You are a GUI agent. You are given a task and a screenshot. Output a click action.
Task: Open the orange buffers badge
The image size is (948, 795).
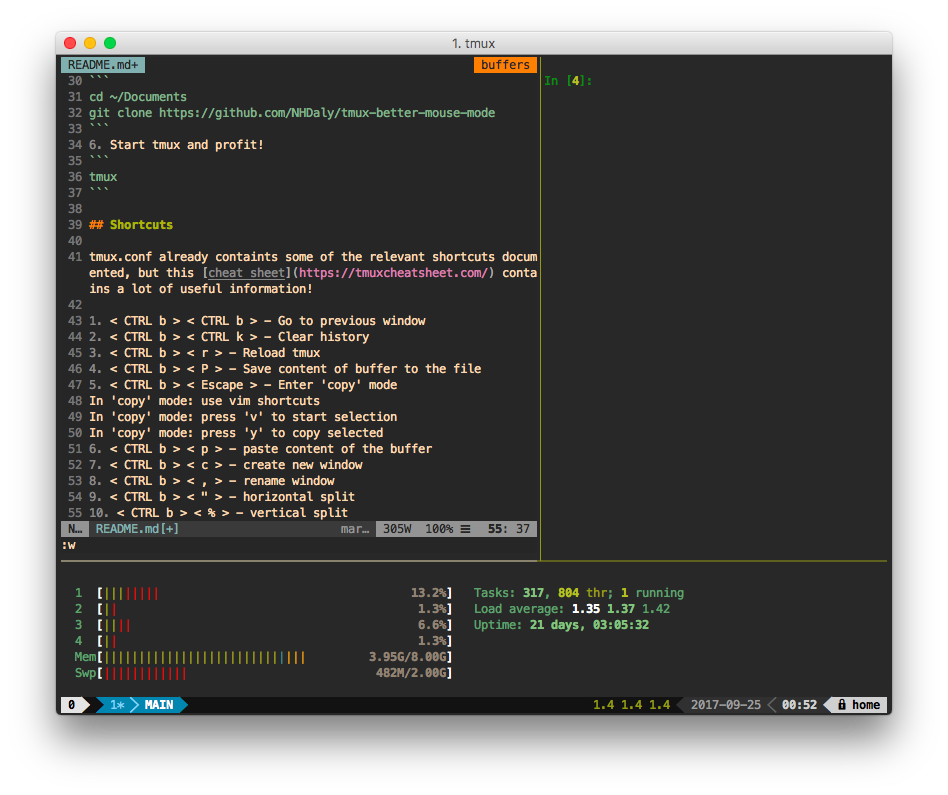click(x=505, y=64)
